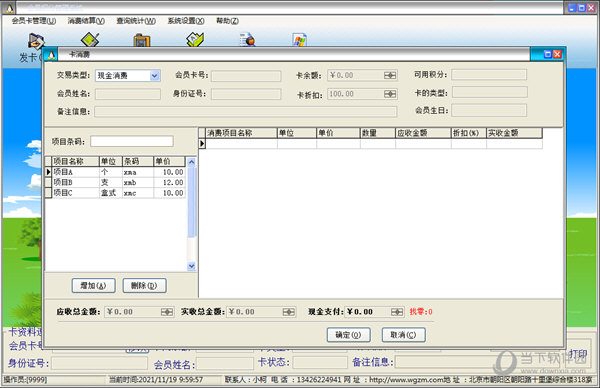Click the 折扣(%) column header

[x=469, y=133]
